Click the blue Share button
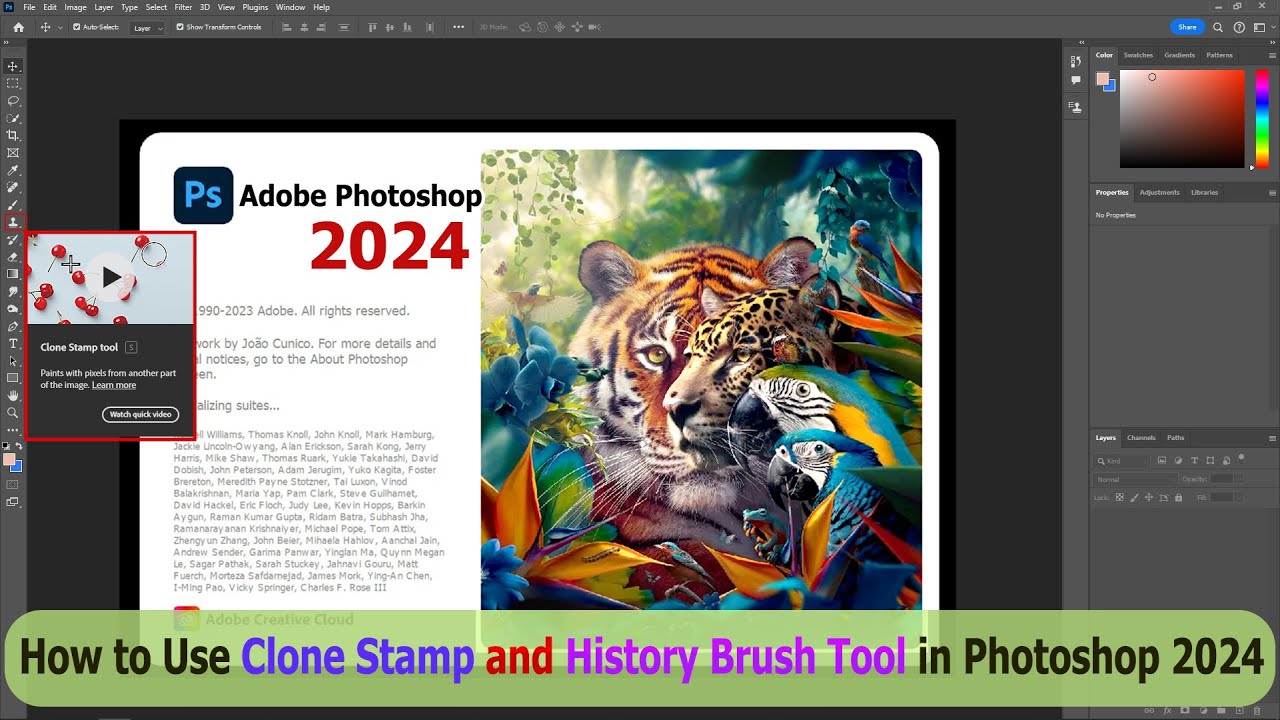The height and width of the screenshot is (720, 1280). [x=1187, y=27]
